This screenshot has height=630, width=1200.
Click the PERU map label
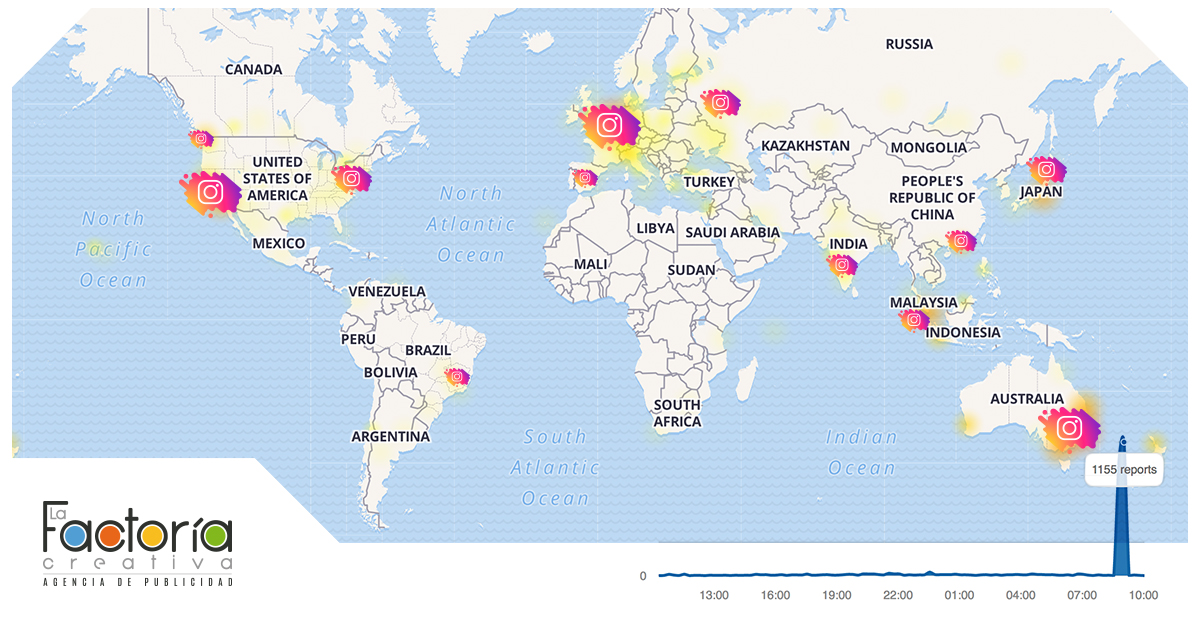tap(358, 339)
